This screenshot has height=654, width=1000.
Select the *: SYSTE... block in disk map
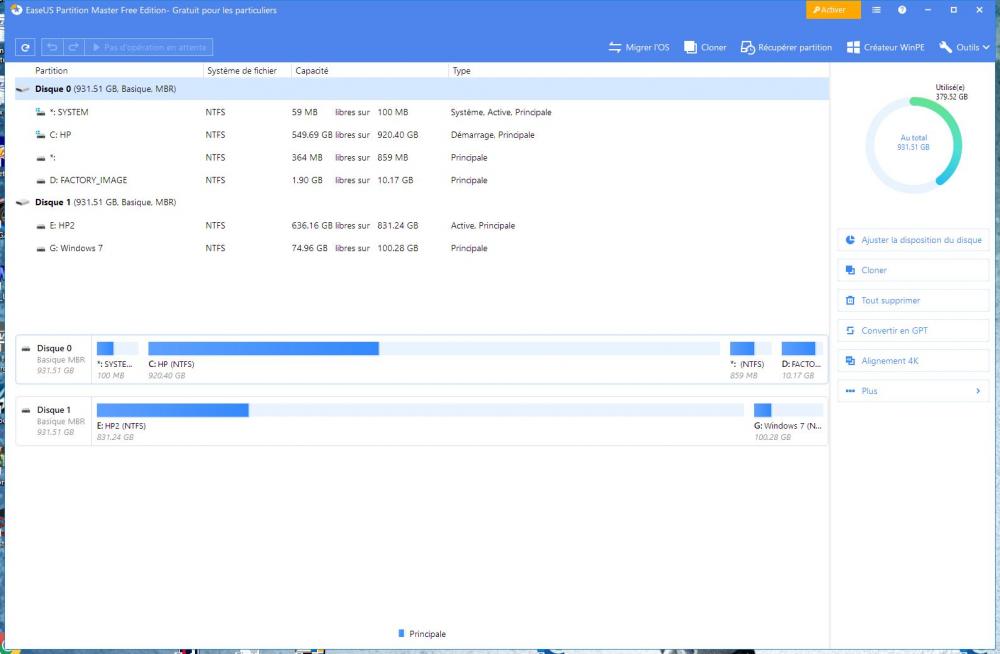point(117,360)
